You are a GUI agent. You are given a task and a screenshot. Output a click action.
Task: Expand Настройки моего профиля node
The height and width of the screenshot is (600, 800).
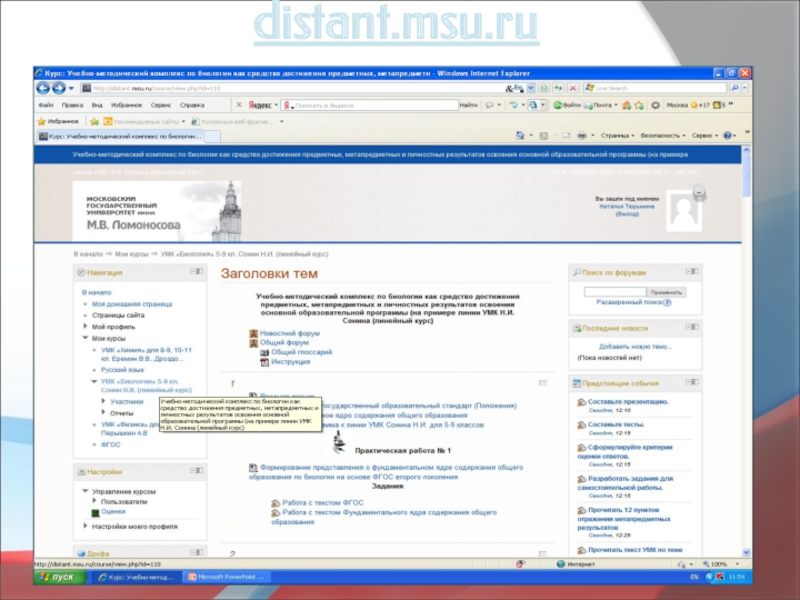tap(85, 526)
